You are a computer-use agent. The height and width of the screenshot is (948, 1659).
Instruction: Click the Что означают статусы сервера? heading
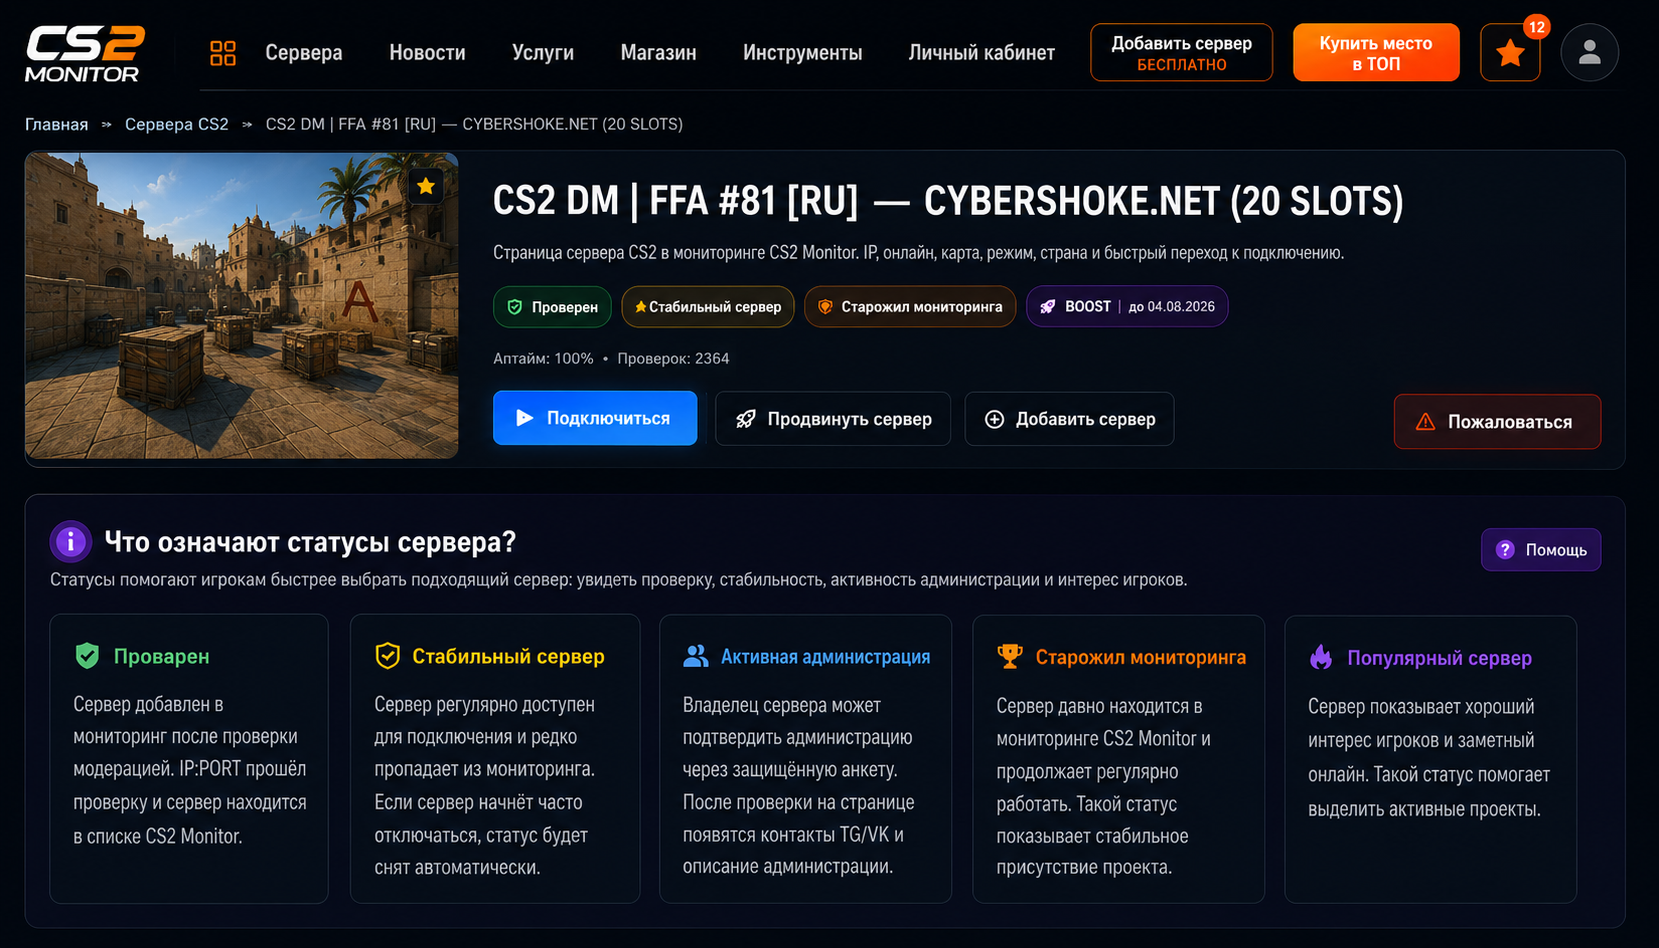point(310,542)
